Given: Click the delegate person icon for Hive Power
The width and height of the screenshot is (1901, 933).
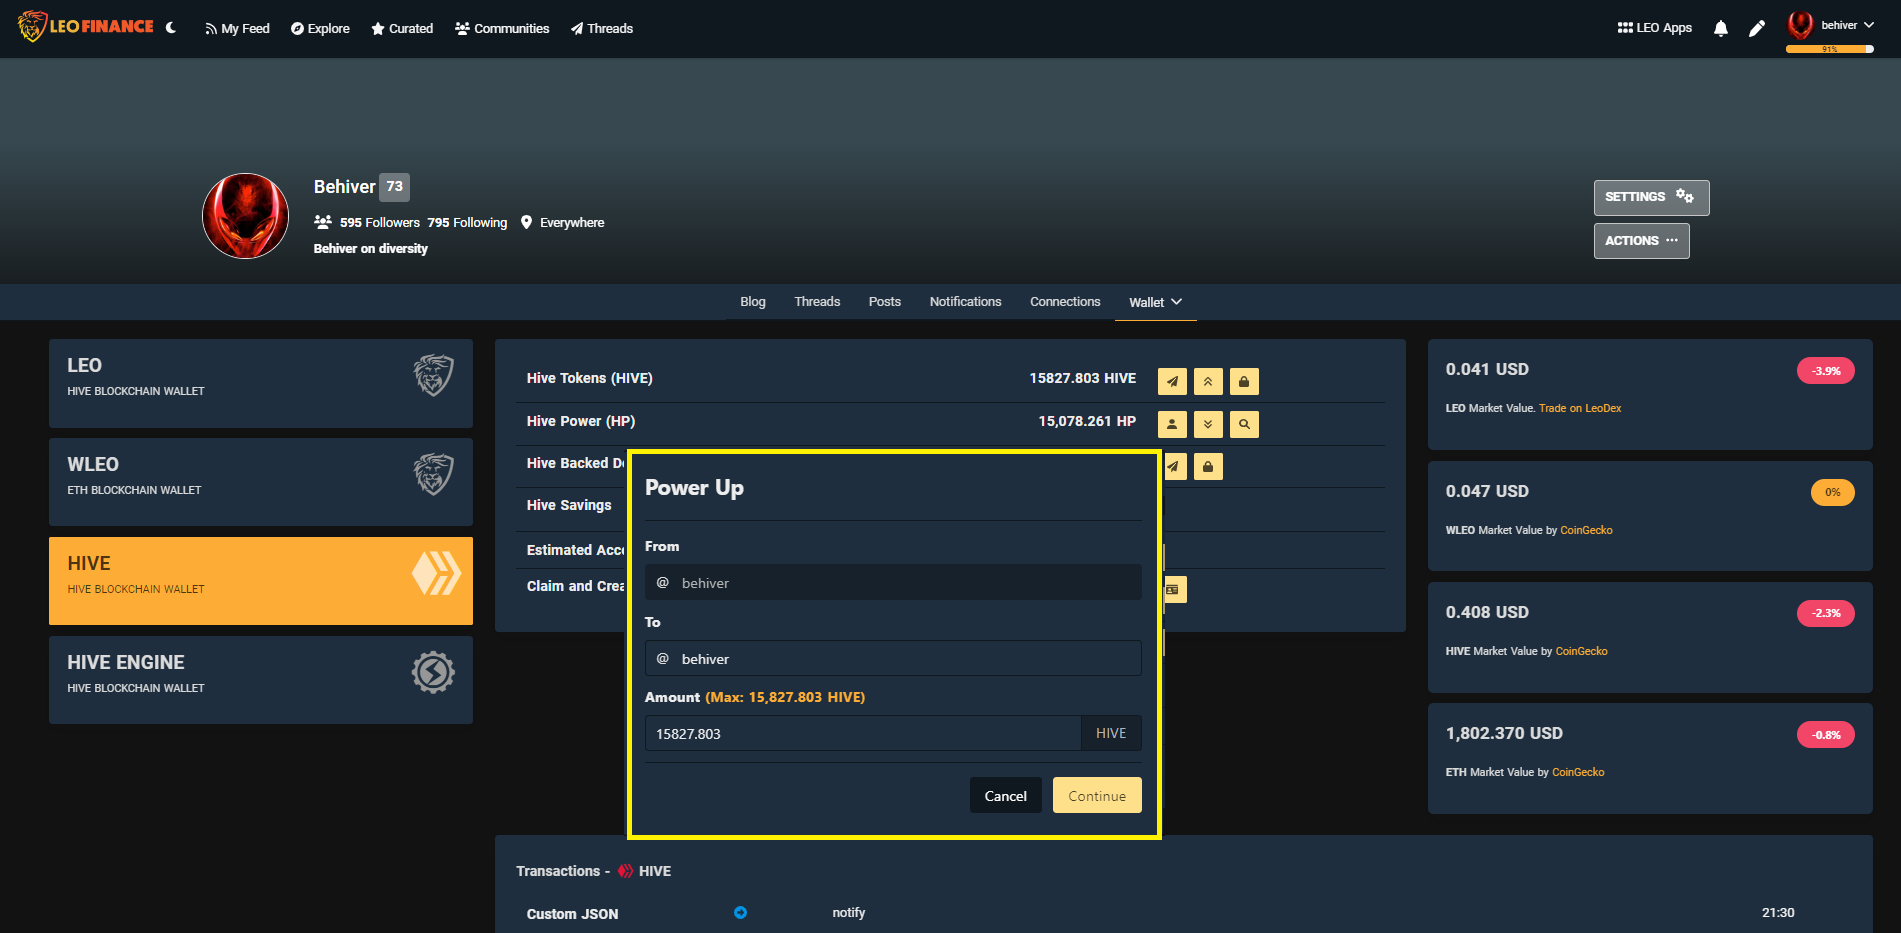Looking at the screenshot, I should [x=1172, y=424].
